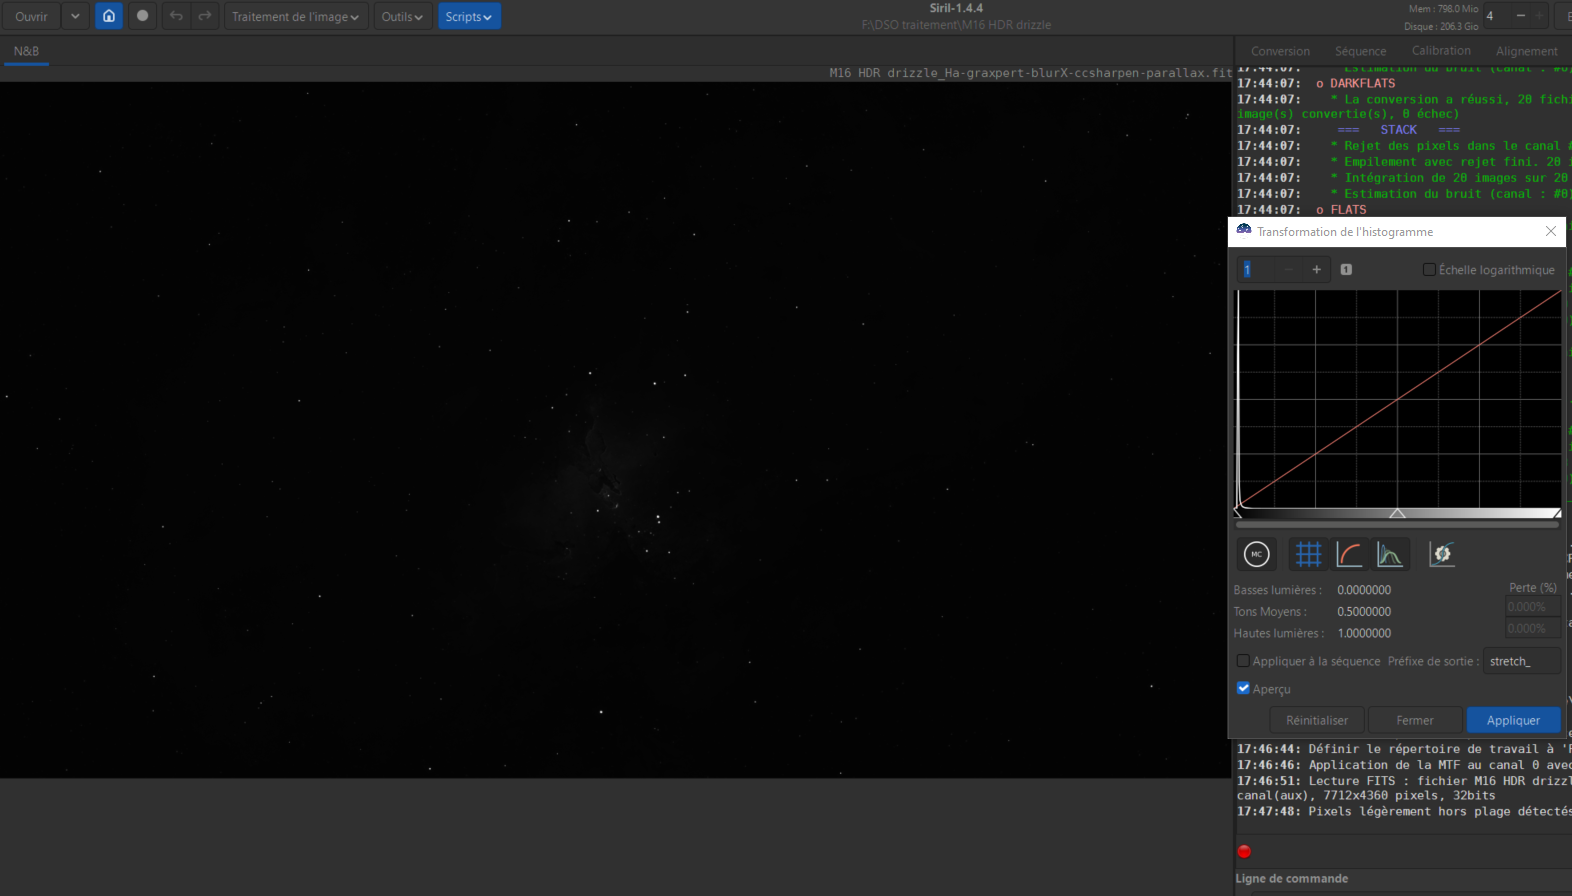1572x896 pixels.
Task: Click the auto-stretch gear icon
Action: 1441,554
